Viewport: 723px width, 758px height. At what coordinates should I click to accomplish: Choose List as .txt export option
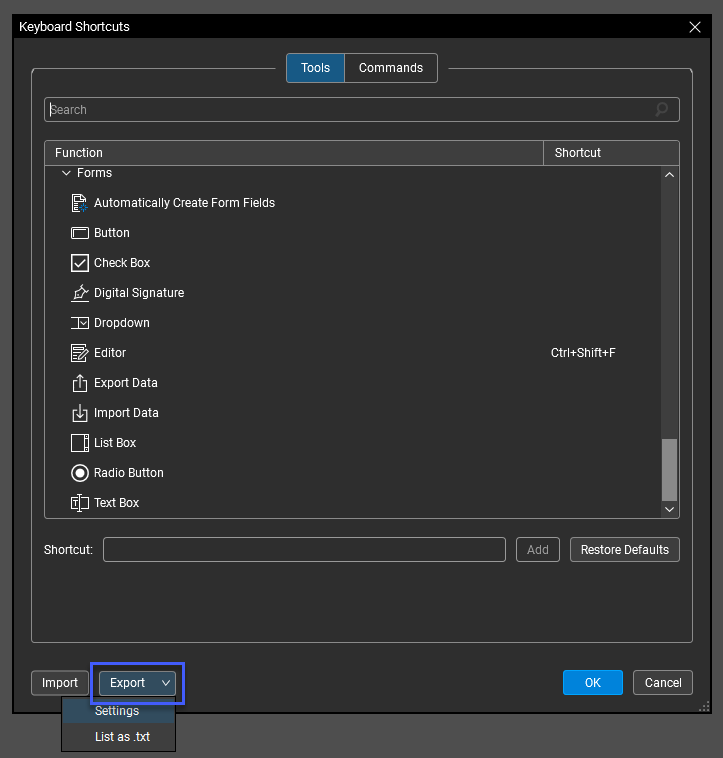[118, 737]
